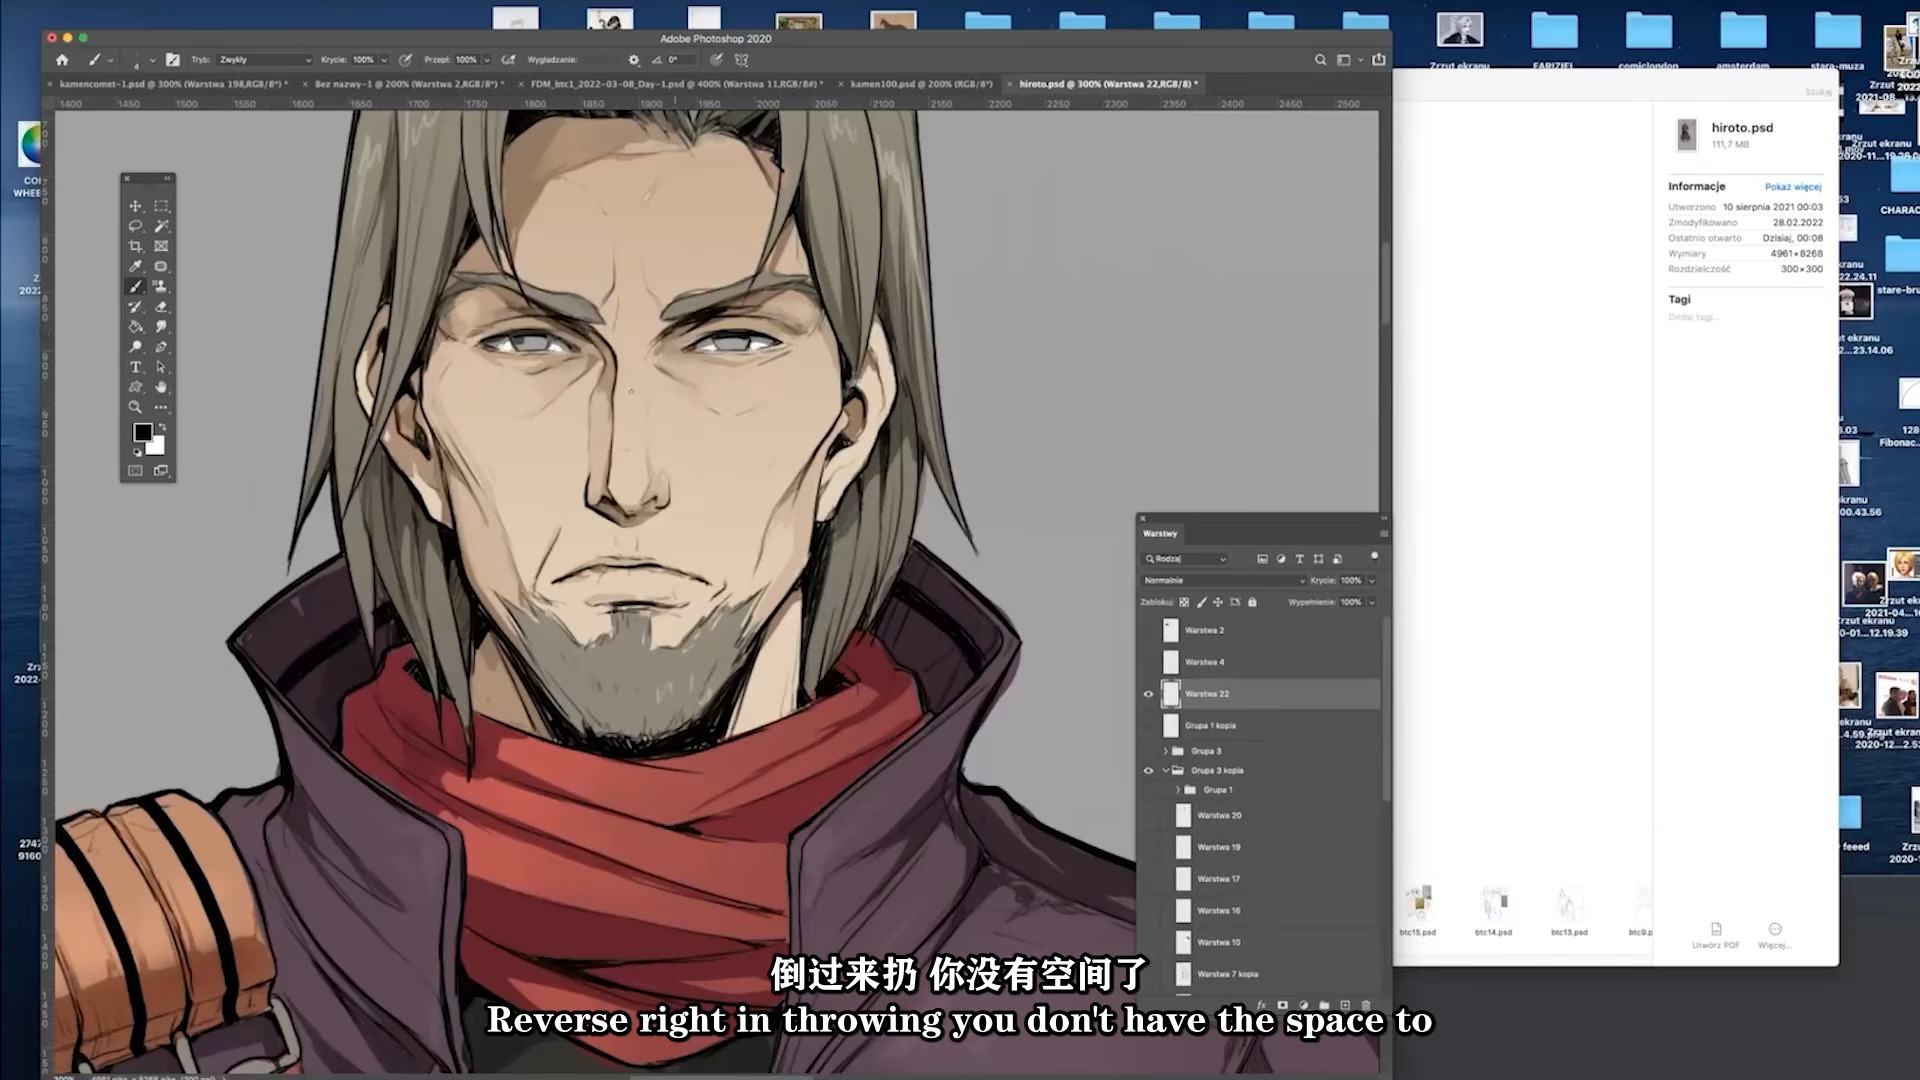Select the Zoom magnifier tool
The width and height of the screenshot is (1920, 1080).
135,407
